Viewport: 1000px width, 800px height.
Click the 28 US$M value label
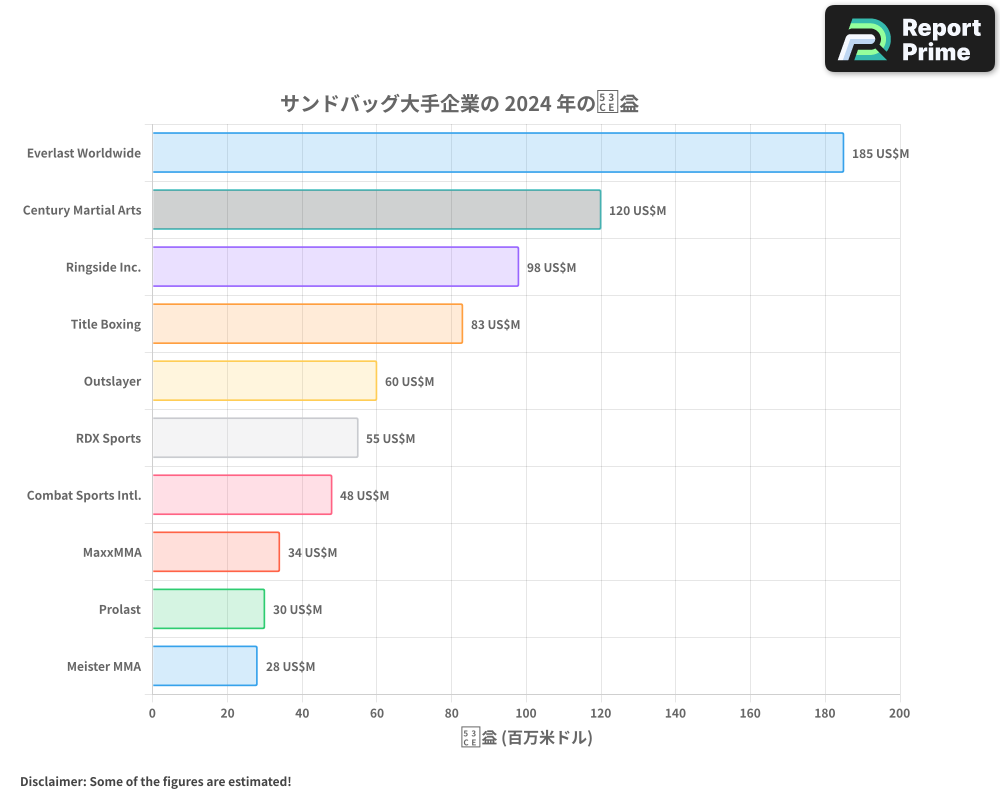click(289, 666)
